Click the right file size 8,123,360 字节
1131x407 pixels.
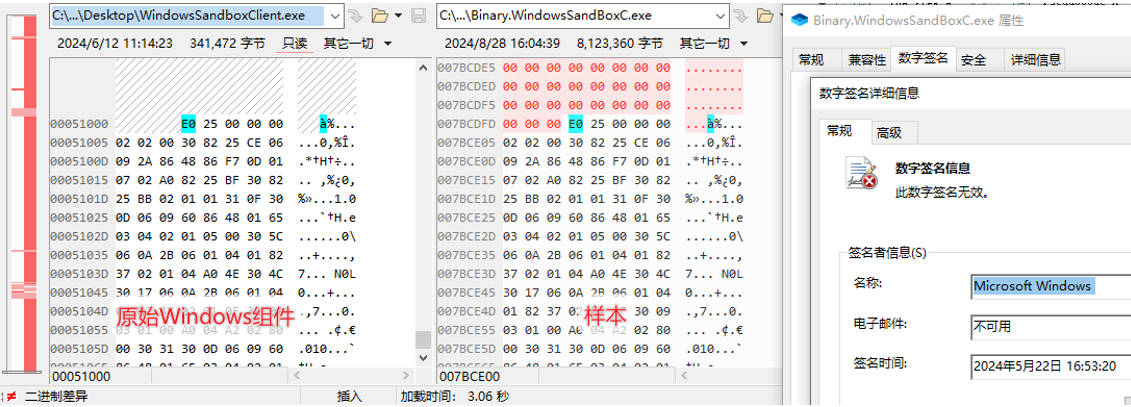(620, 43)
